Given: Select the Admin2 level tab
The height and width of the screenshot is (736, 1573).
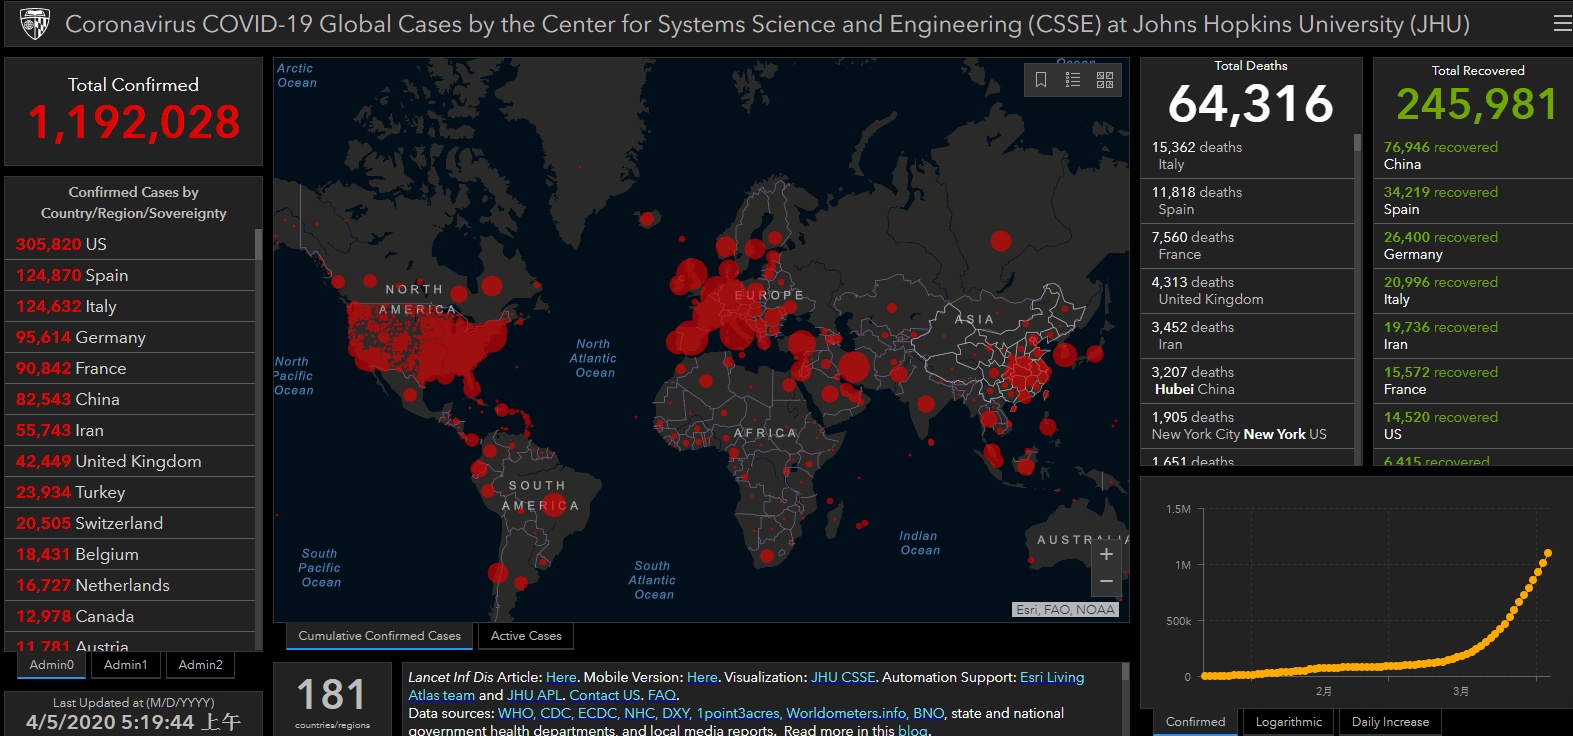Looking at the screenshot, I should (x=201, y=665).
